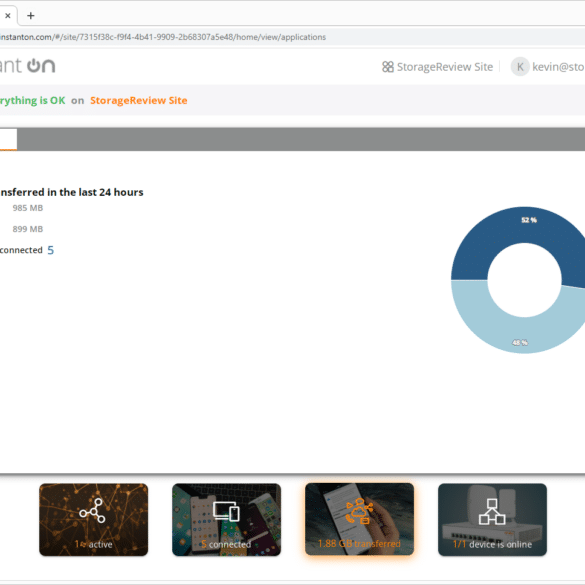Image resolution: width=585 pixels, height=585 pixels.
Task: Click the Everything is OK status
Action: coord(32,100)
